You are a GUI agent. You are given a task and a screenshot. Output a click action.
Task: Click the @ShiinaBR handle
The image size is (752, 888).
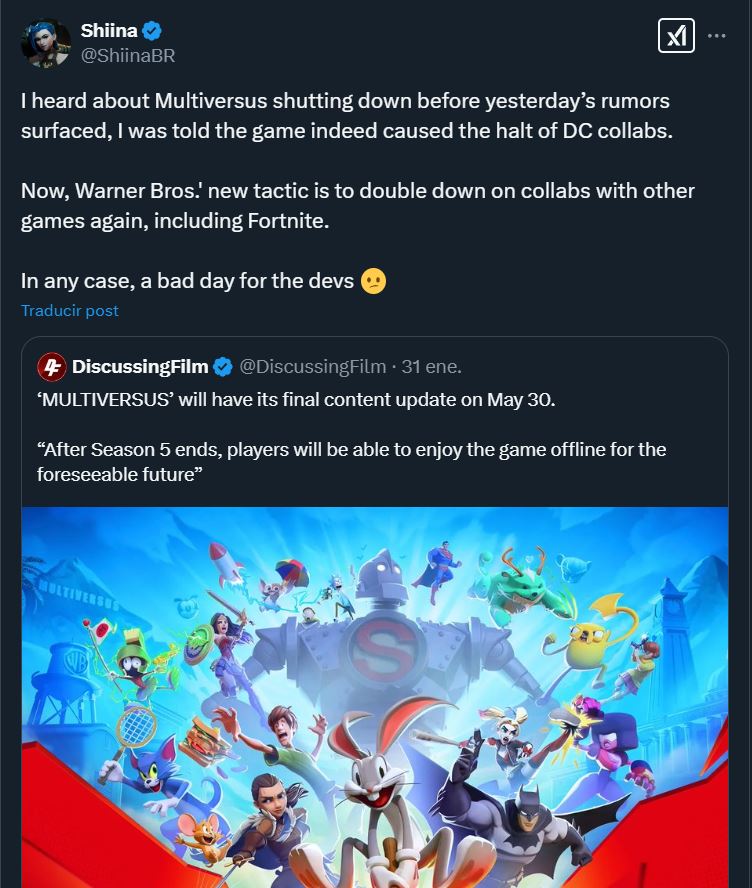[127, 56]
